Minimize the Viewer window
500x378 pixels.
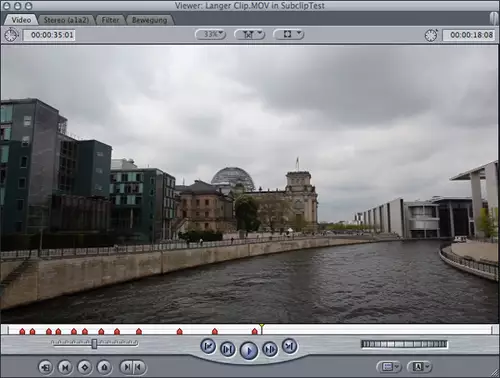tap(18, 6)
